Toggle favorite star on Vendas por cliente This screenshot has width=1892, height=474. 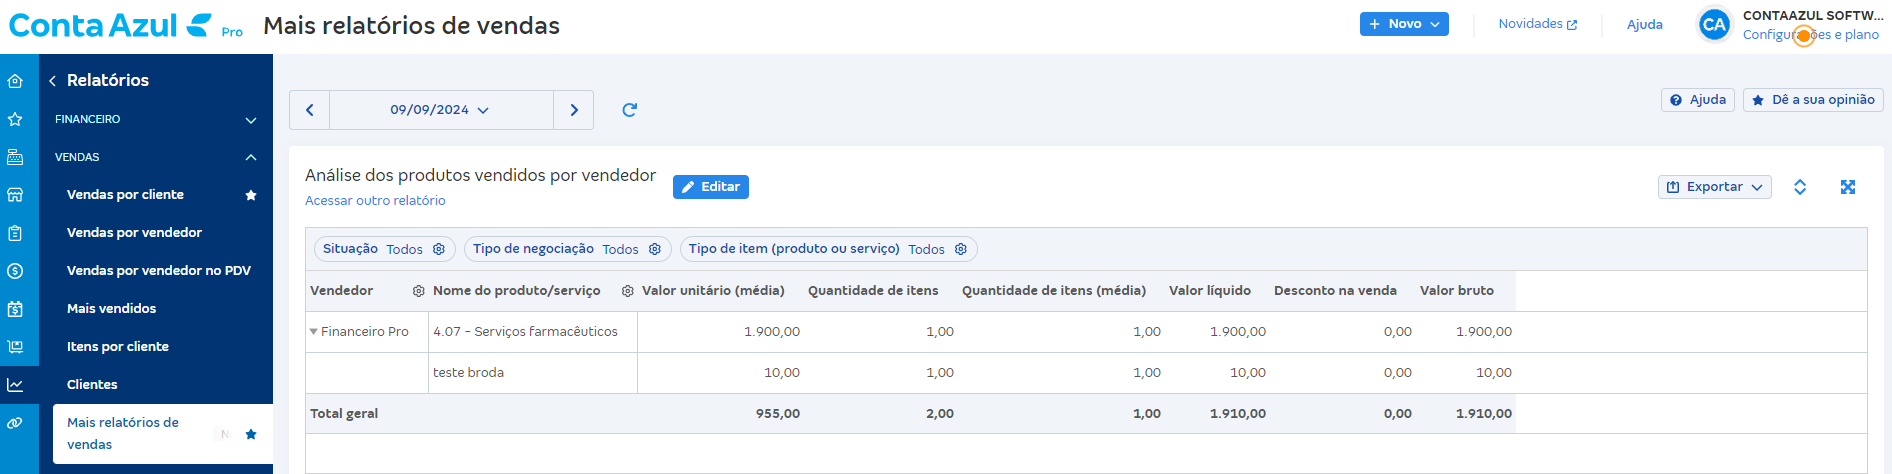coord(251,195)
